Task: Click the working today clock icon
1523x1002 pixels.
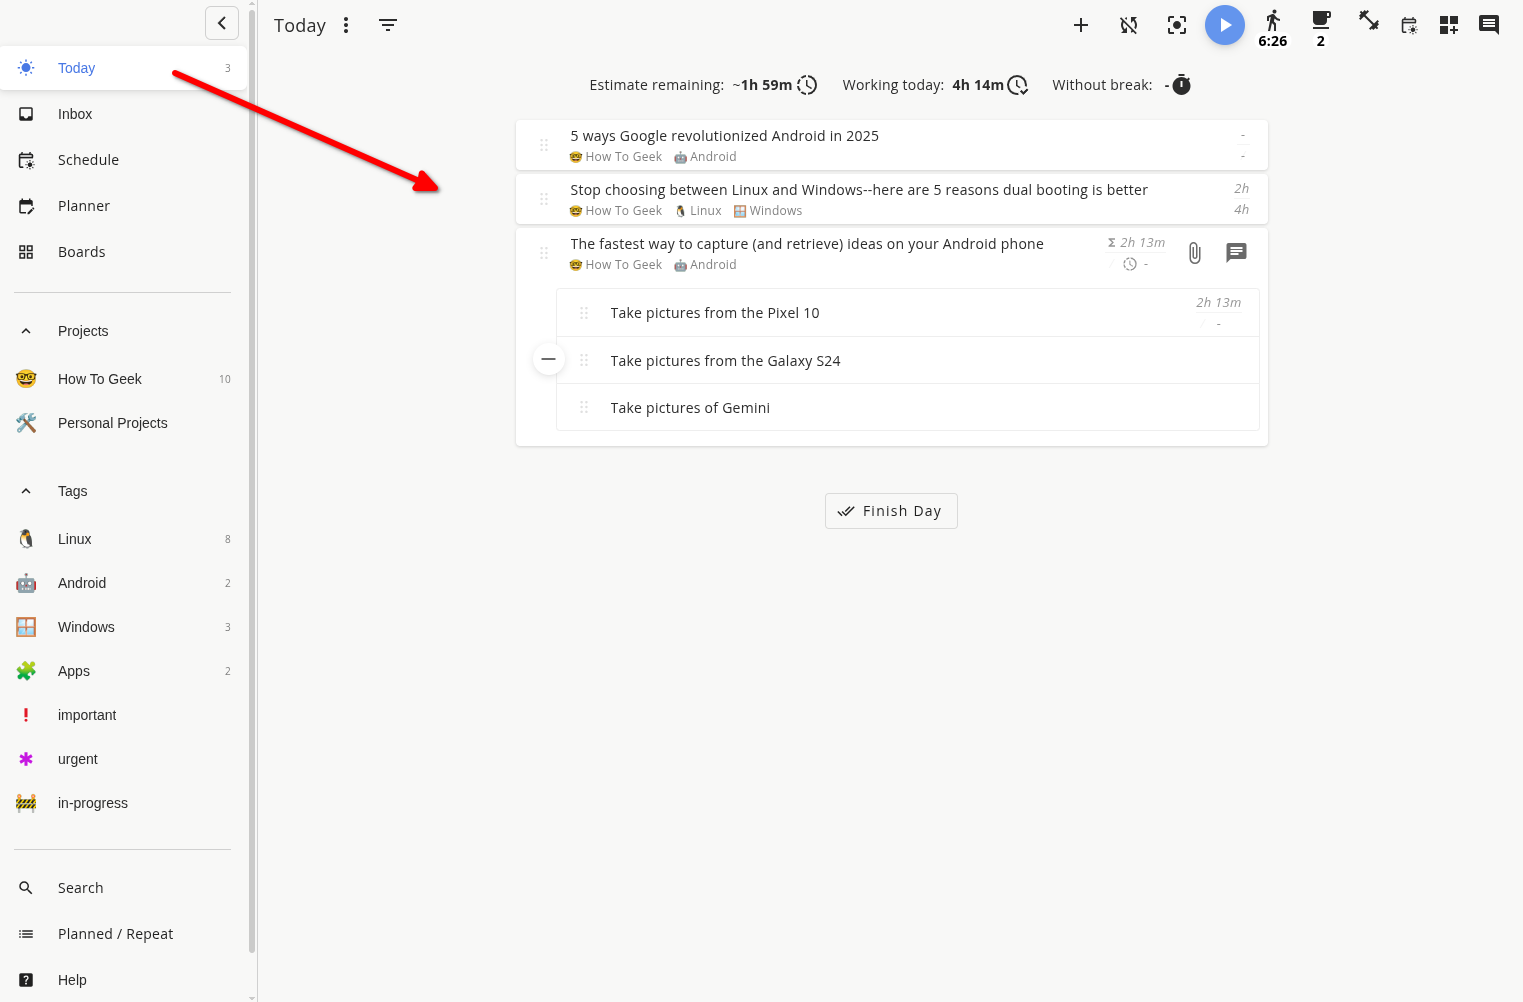Action: pyautogui.click(x=1017, y=85)
